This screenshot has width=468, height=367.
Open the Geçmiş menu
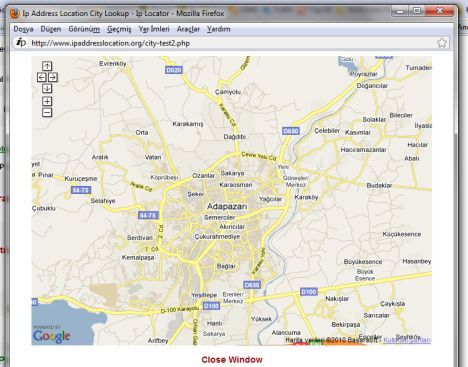click(119, 29)
